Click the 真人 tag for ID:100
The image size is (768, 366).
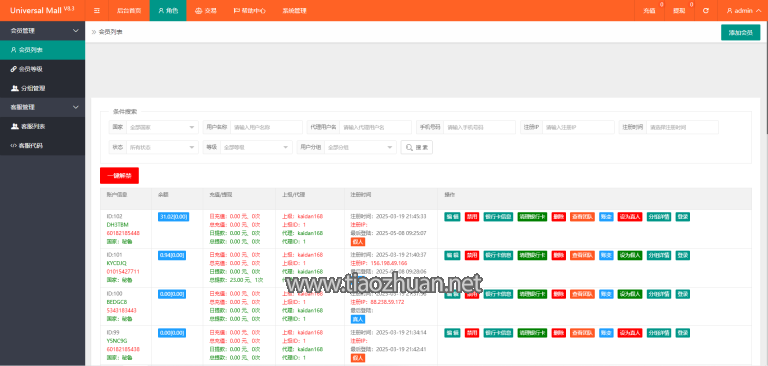[358, 319]
